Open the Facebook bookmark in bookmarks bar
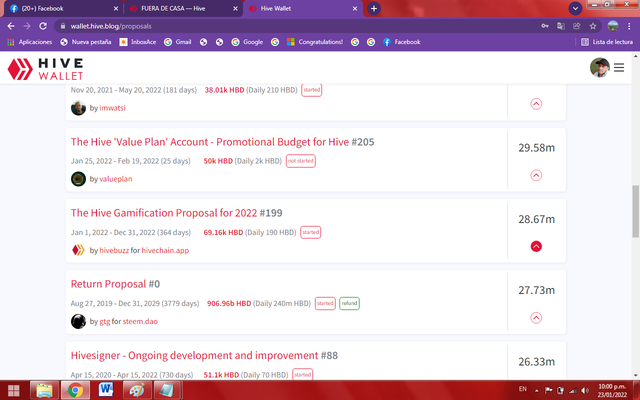Viewport: 640px width, 400px height. pos(402,42)
